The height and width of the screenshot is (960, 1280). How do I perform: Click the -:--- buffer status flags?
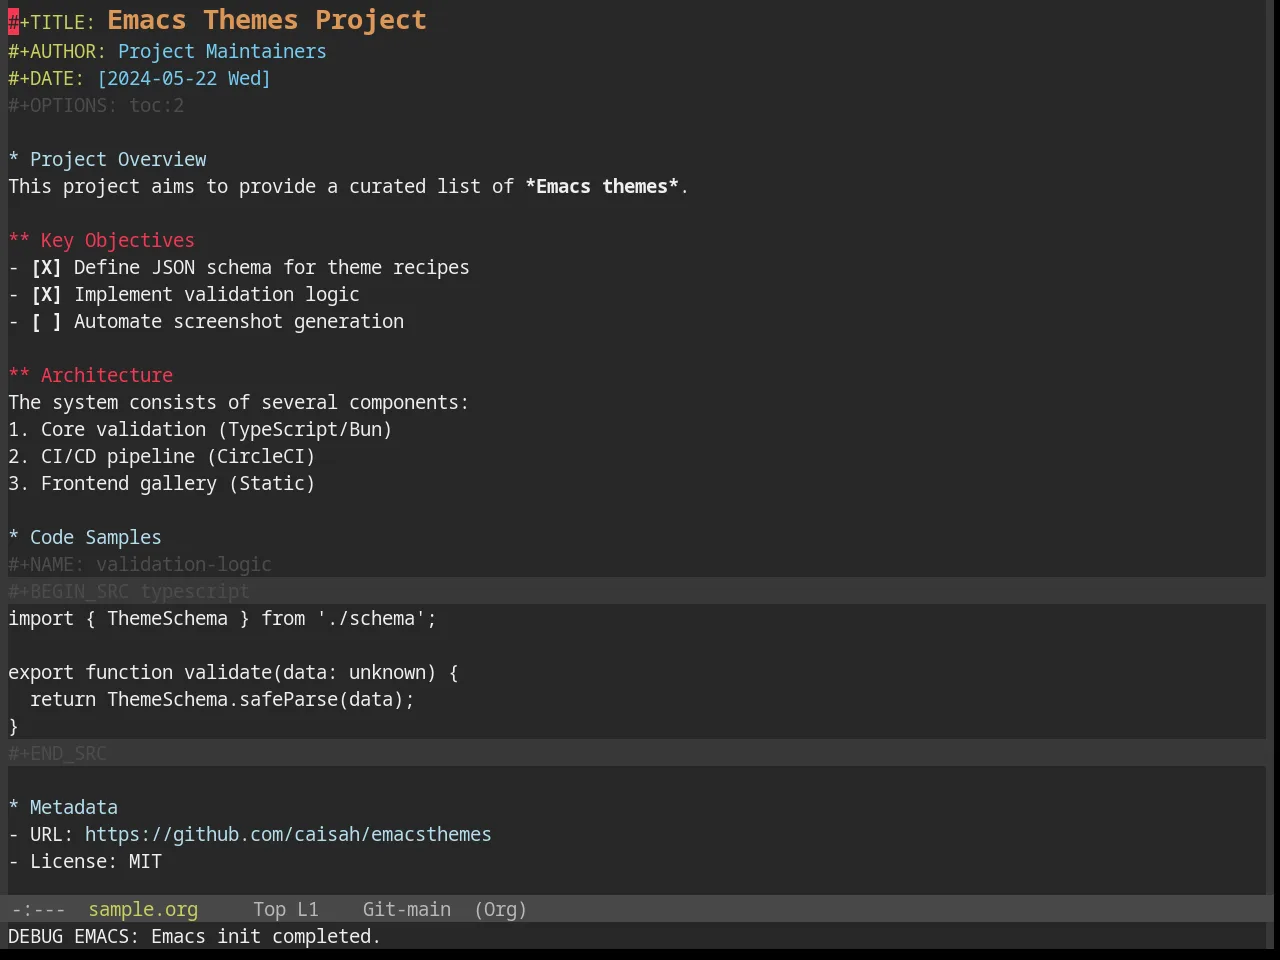click(38, 910)
